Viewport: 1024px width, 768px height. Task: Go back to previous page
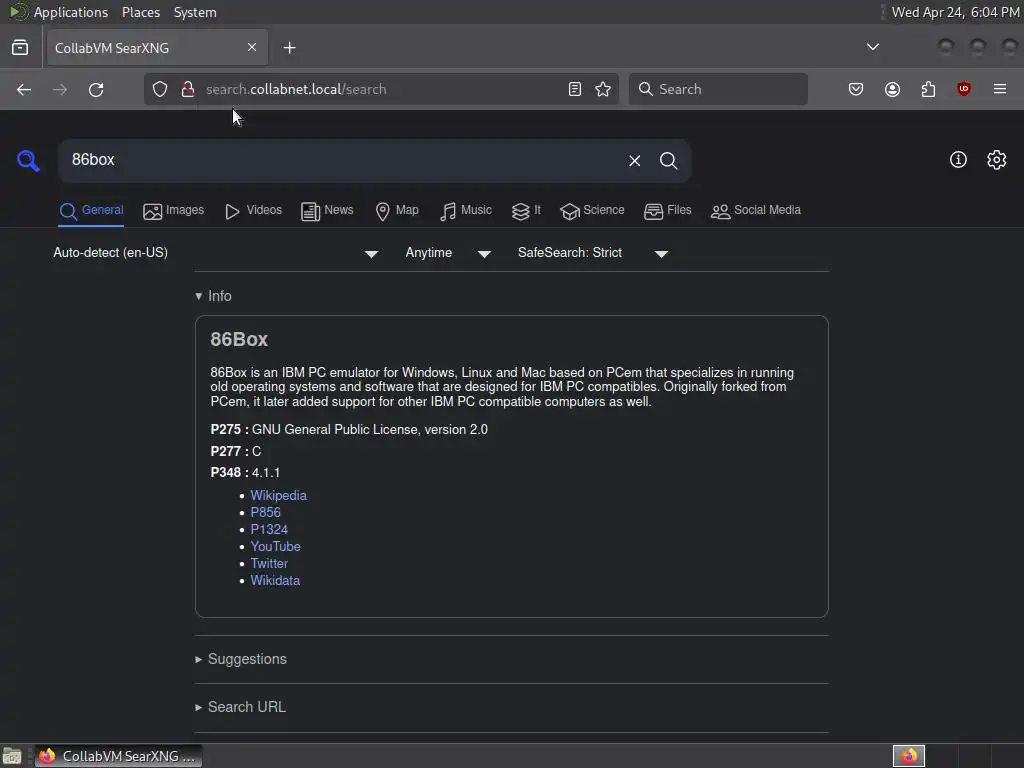[x=24, y=89]
